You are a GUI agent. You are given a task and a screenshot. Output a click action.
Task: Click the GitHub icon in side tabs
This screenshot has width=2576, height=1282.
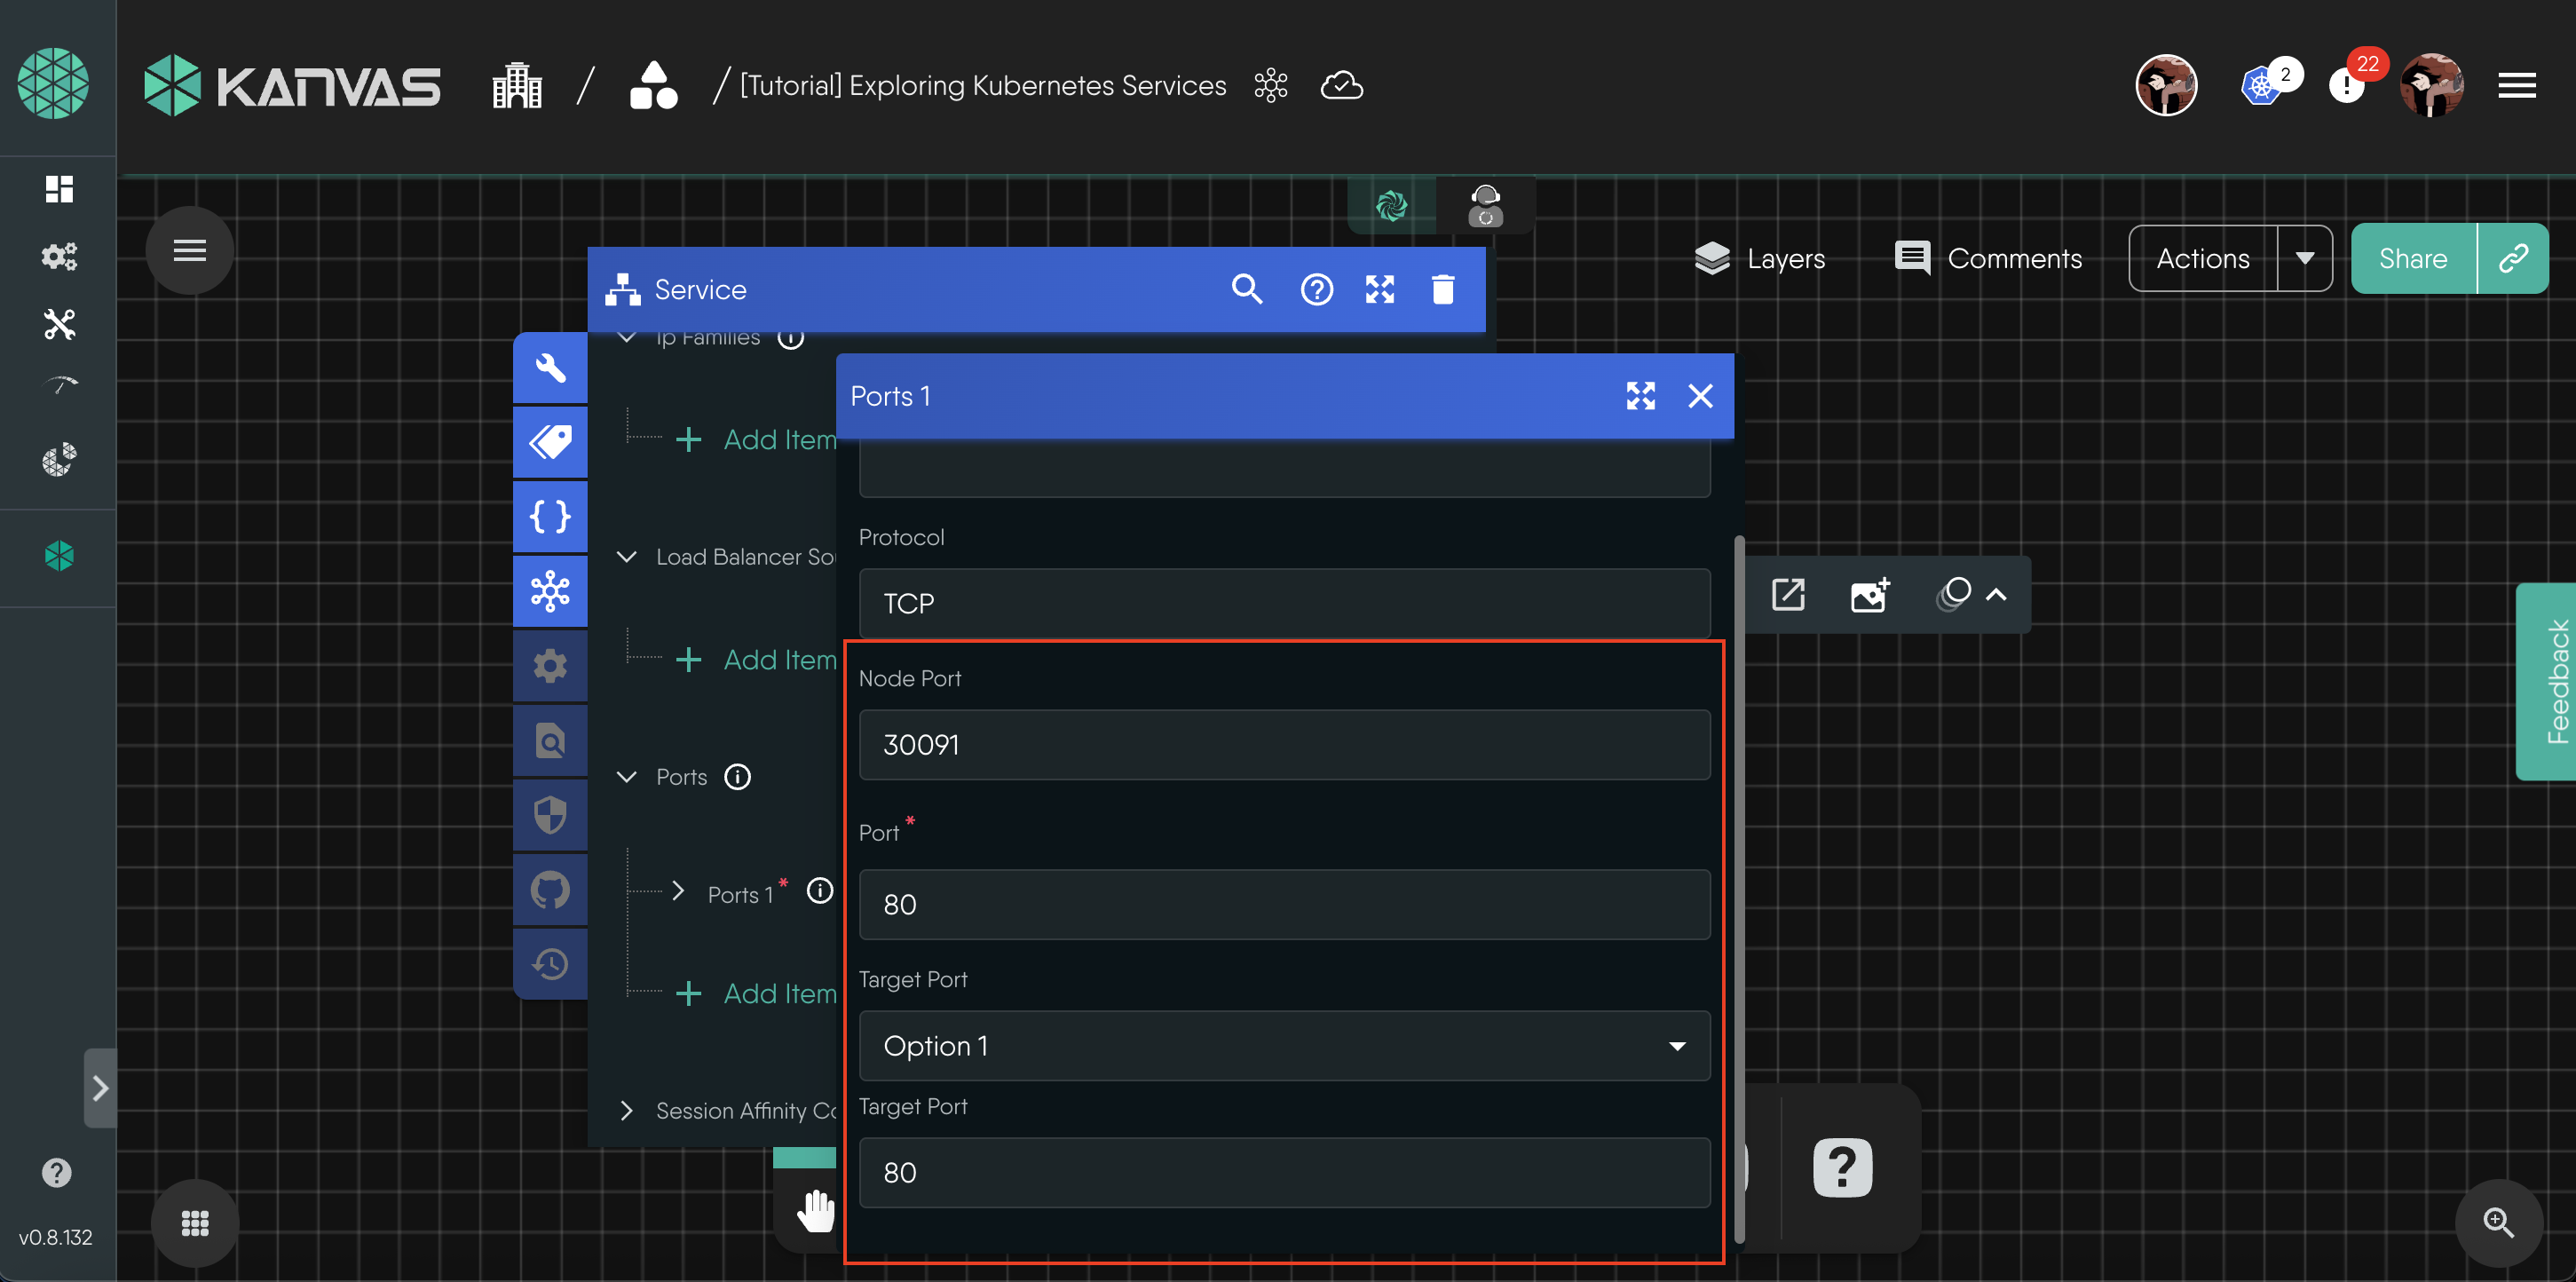pos(550,889)
